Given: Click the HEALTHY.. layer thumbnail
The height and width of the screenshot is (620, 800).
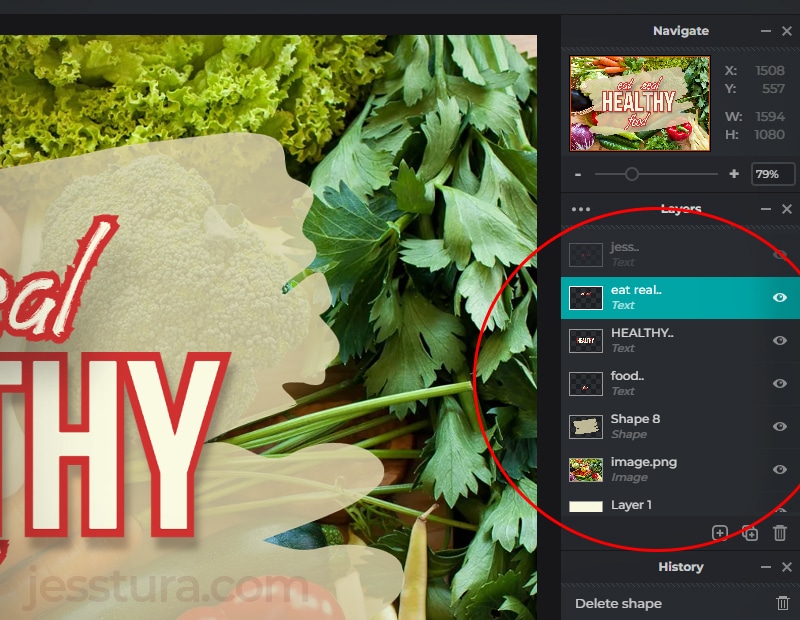Looking at the screenshot, I should (586, 340).
